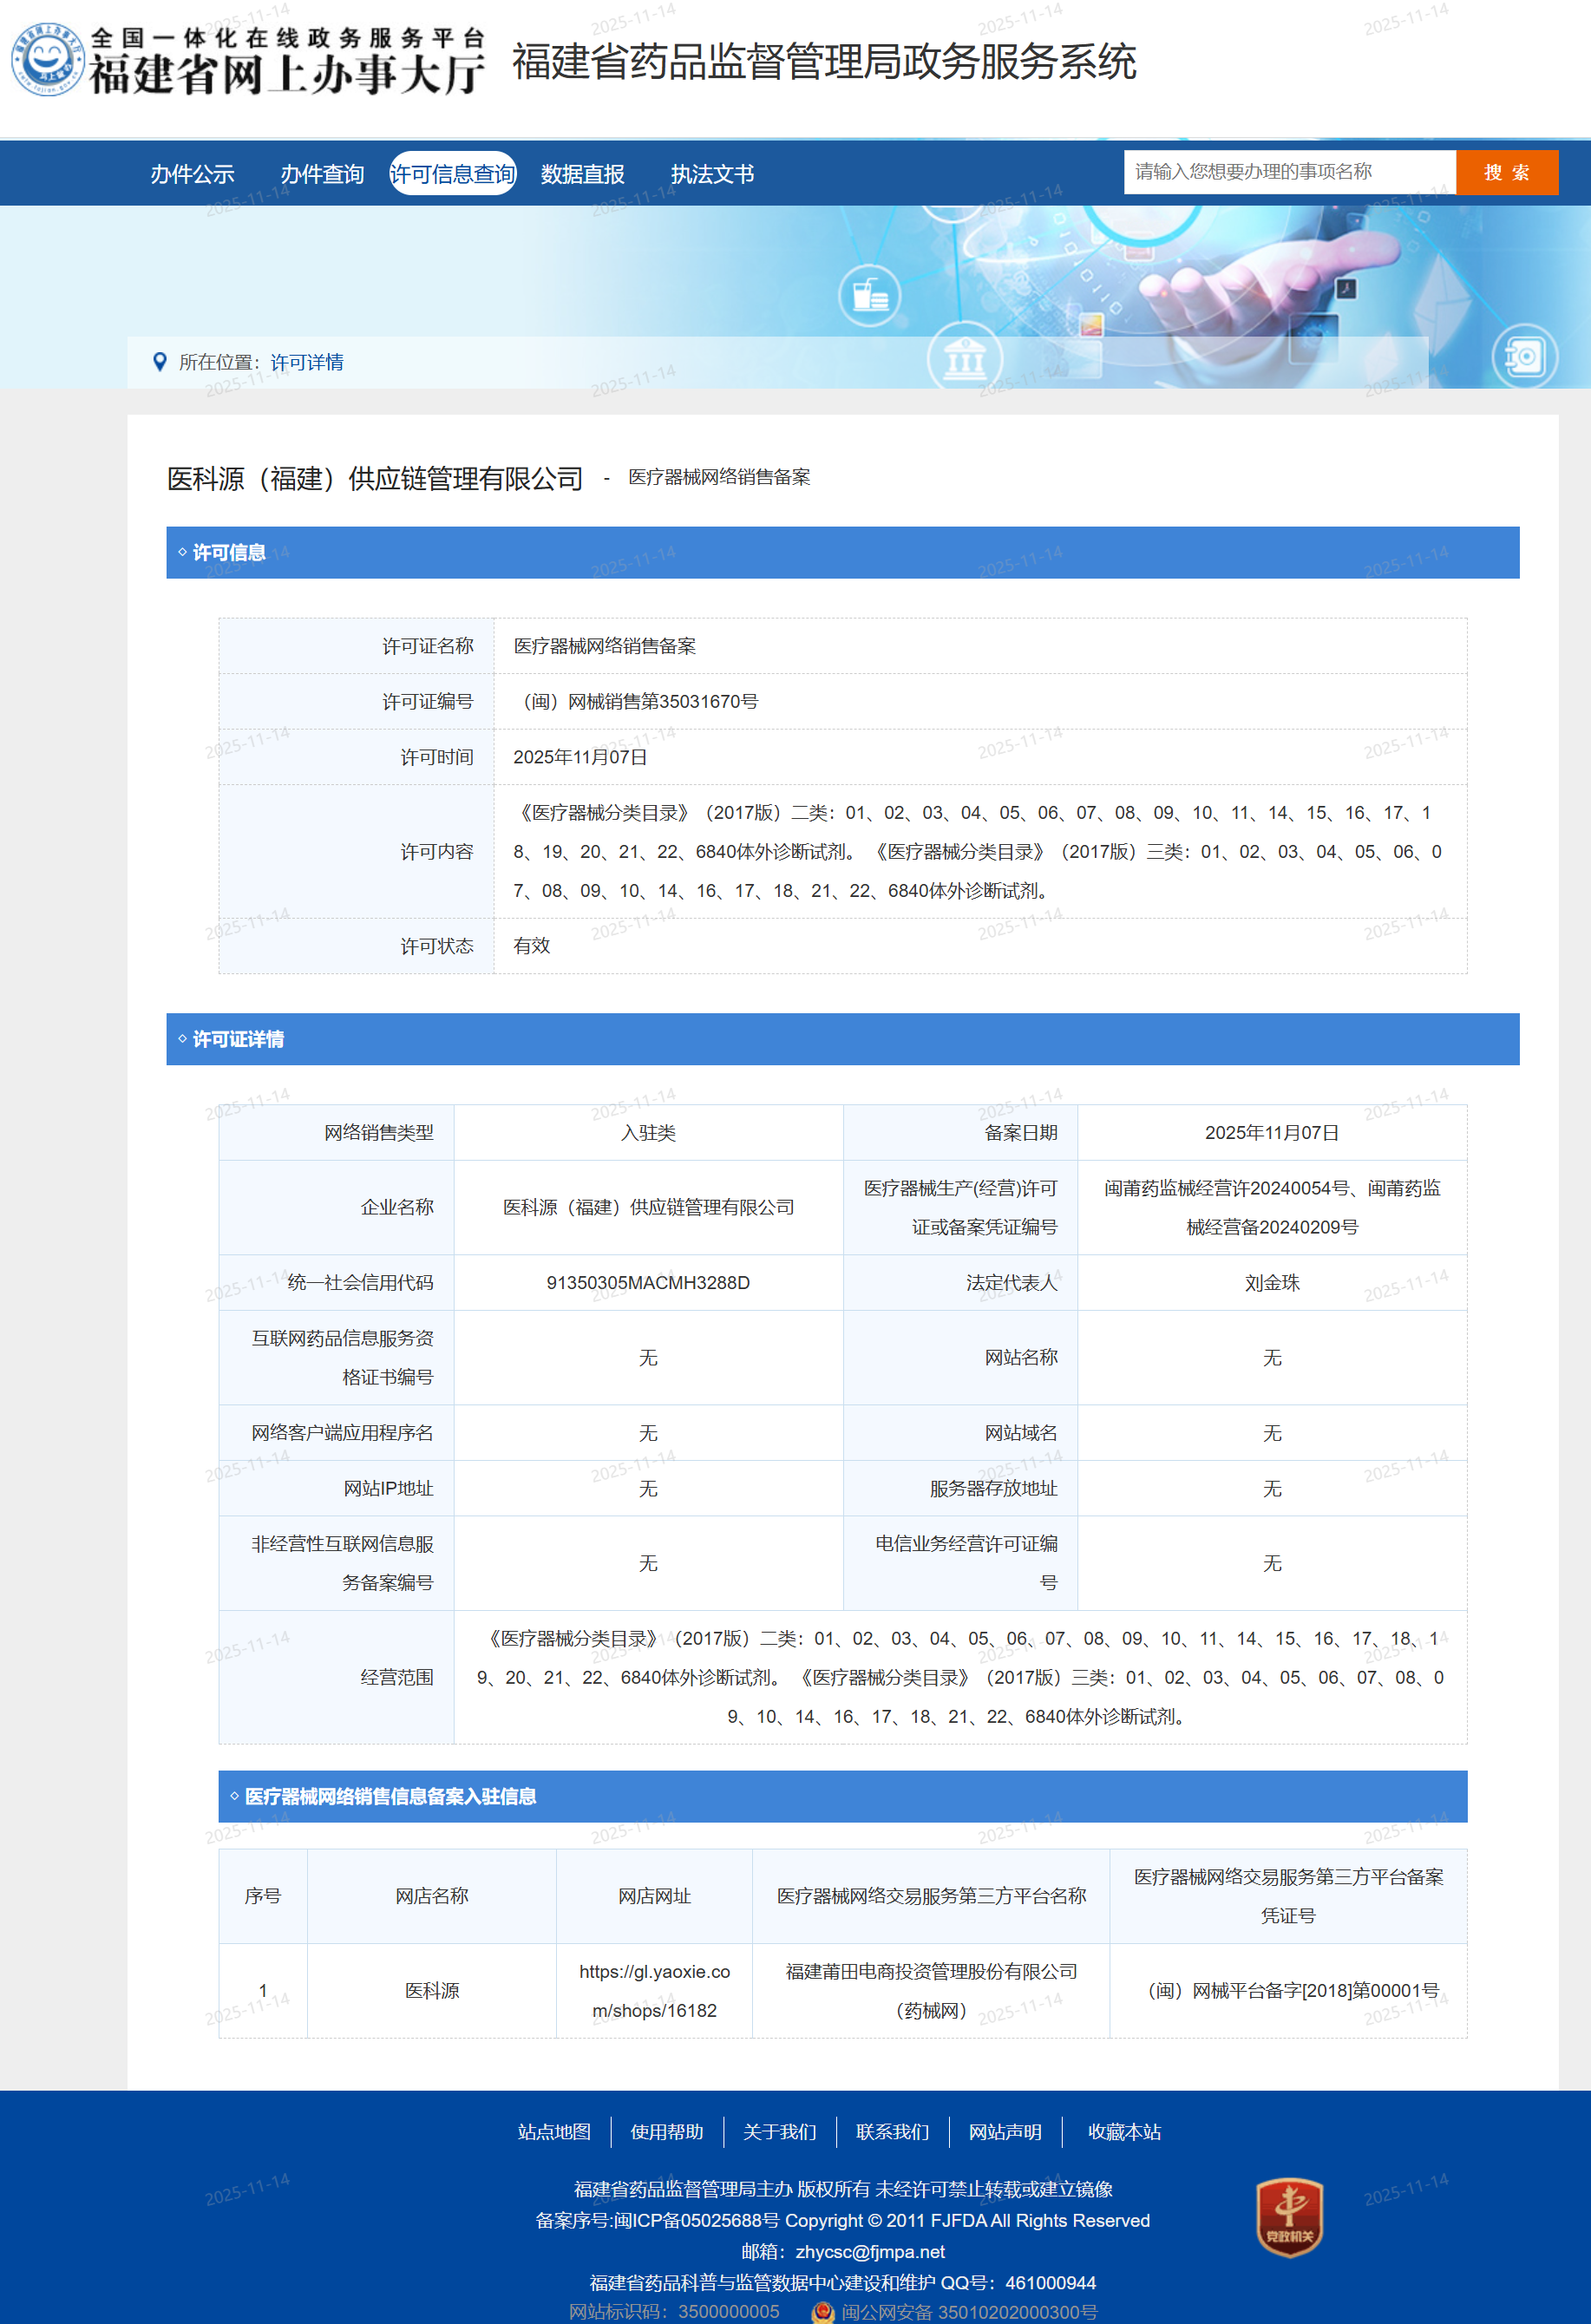
Task: Switch to the 执法文书 tab
Action: [x=712, y=174]
